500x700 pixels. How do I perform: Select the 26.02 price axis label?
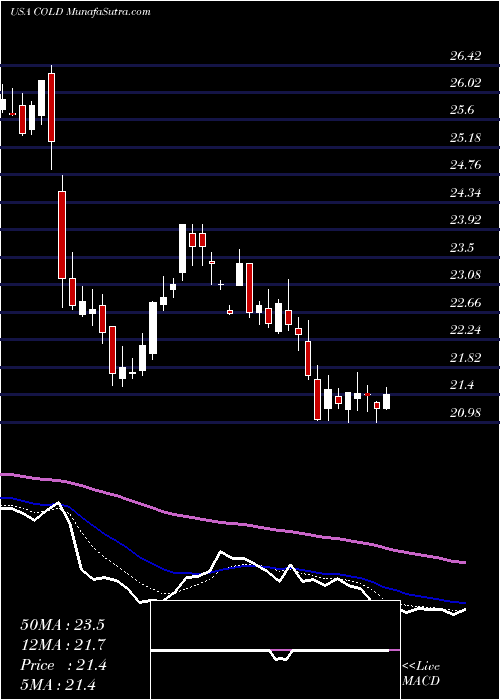pos(465,83)
